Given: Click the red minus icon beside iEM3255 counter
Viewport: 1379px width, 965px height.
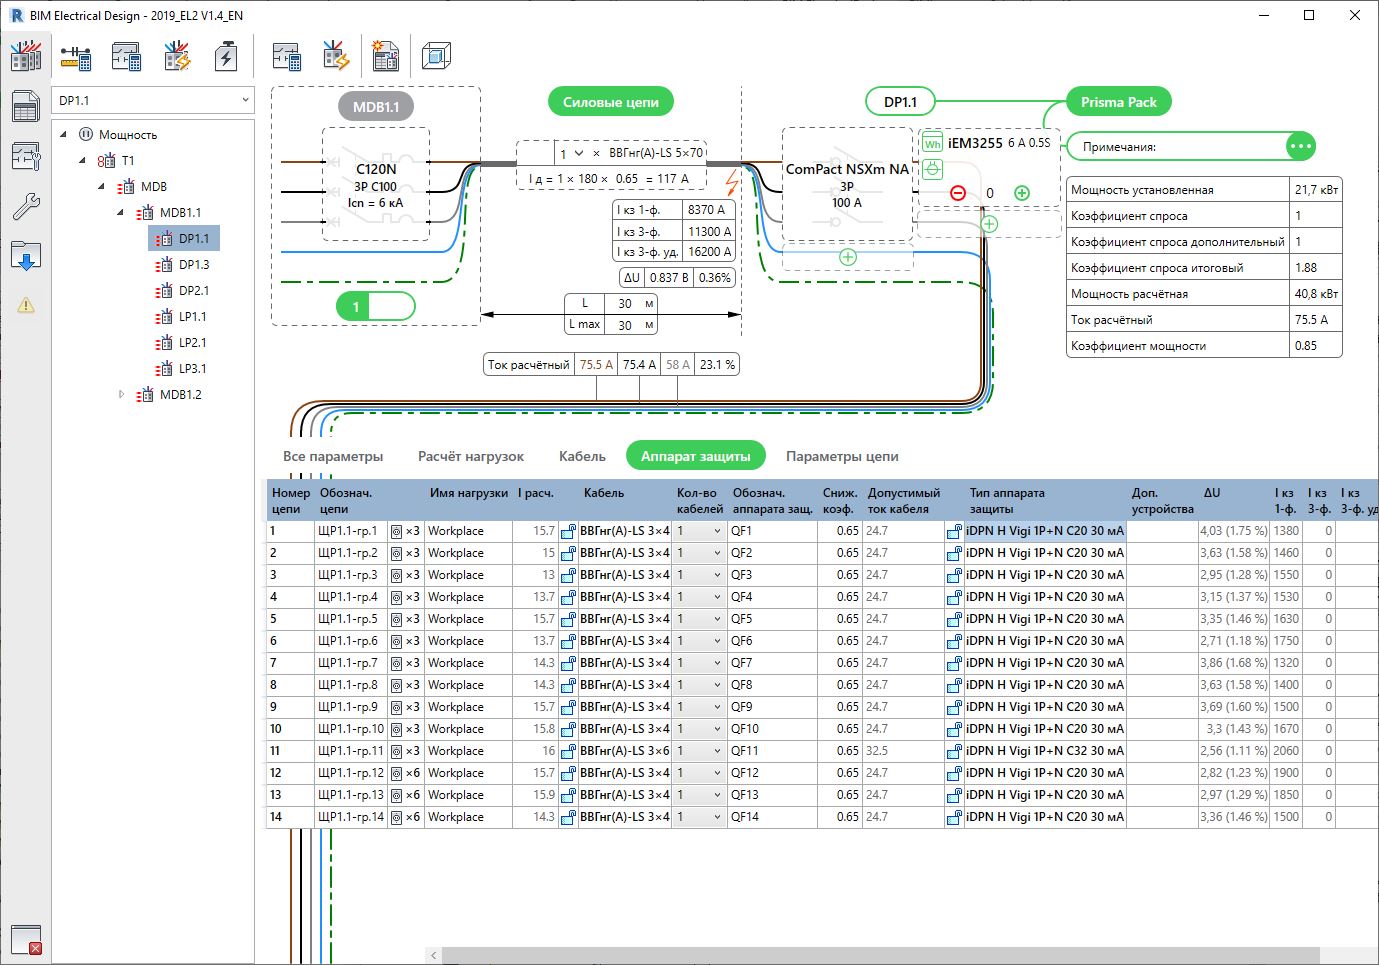Looking at the screenshot, I should [958, 193].
